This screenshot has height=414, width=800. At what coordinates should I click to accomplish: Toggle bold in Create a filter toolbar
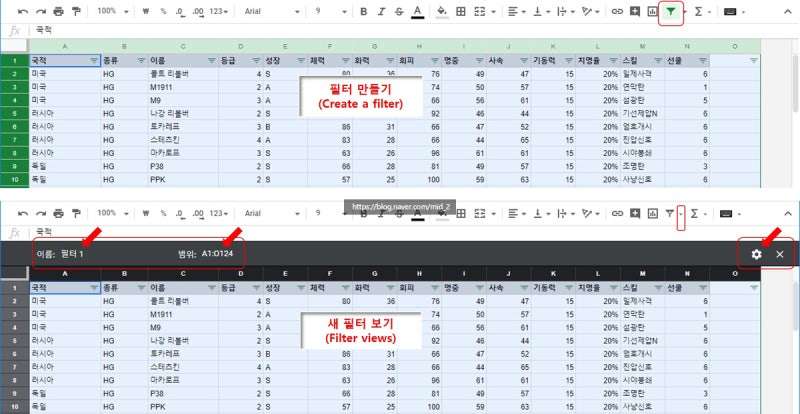[x=364, y=11]
